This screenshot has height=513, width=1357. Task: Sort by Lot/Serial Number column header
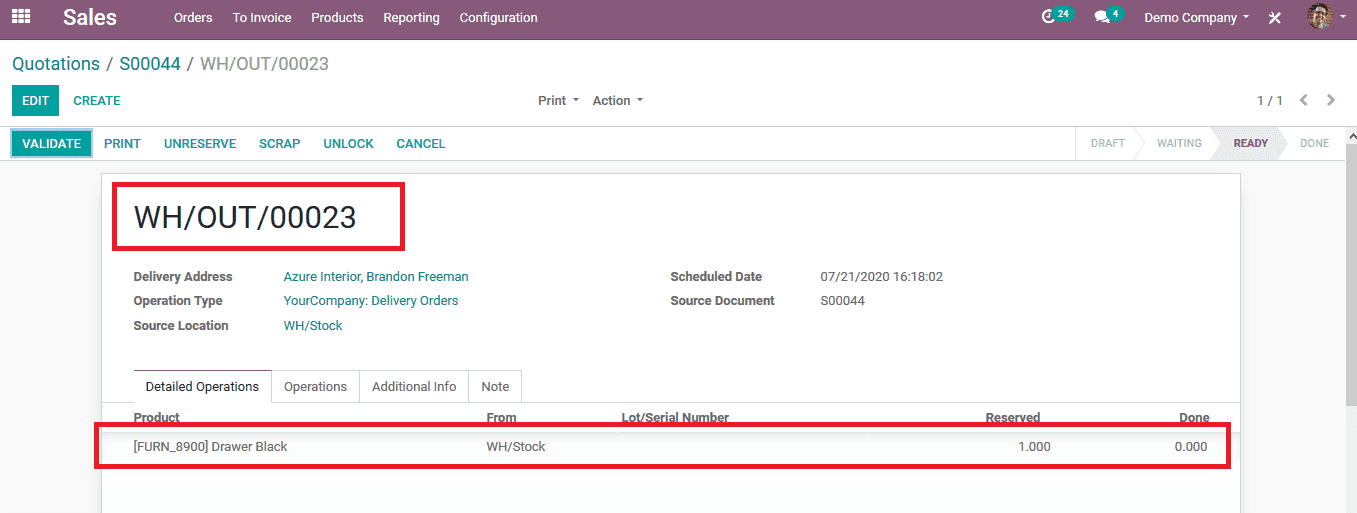(x=675, y=418)
